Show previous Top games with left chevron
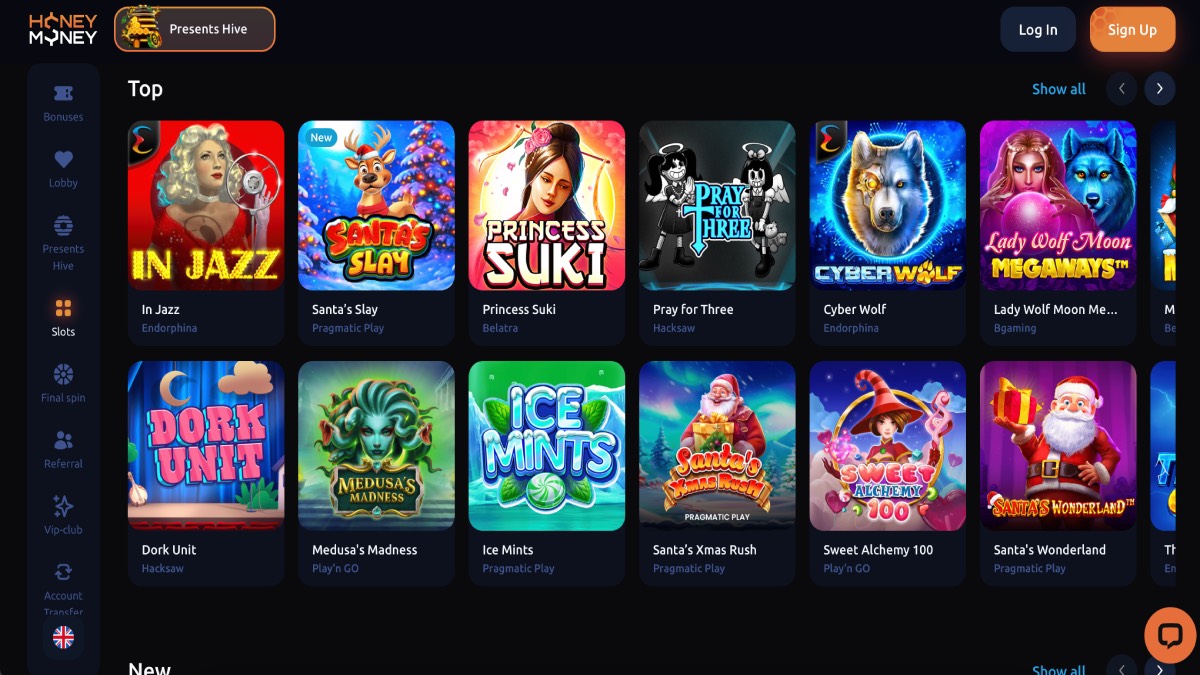Screen dimensions: 1200x675 click(x=1122, y=88)
